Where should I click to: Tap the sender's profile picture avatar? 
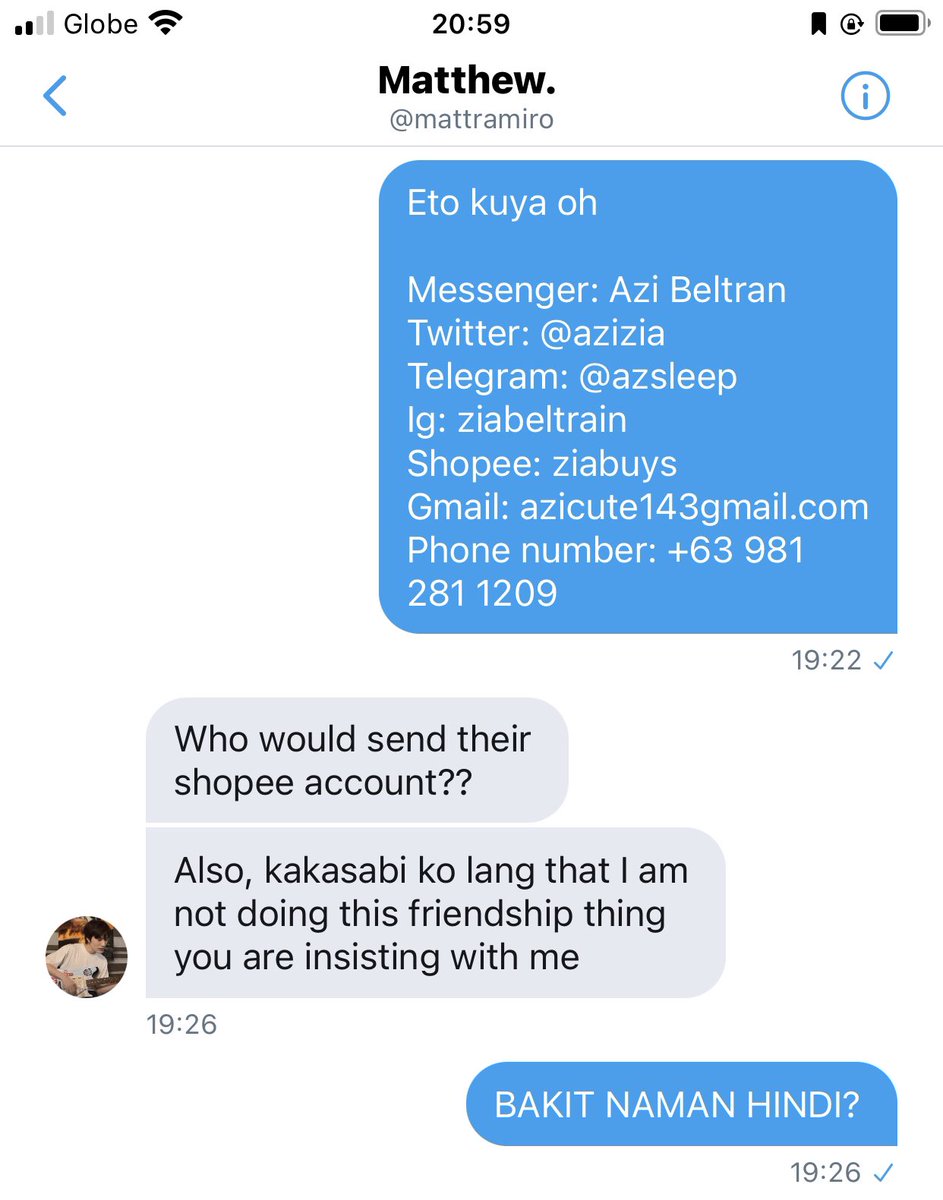tap(86, 956)
